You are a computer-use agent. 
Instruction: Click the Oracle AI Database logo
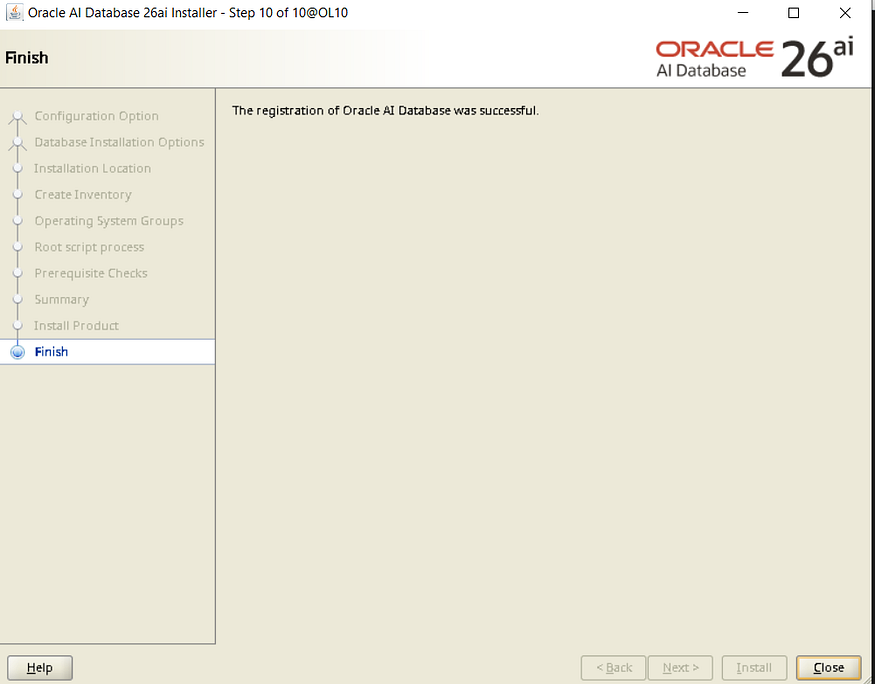(x=754, y=59)
